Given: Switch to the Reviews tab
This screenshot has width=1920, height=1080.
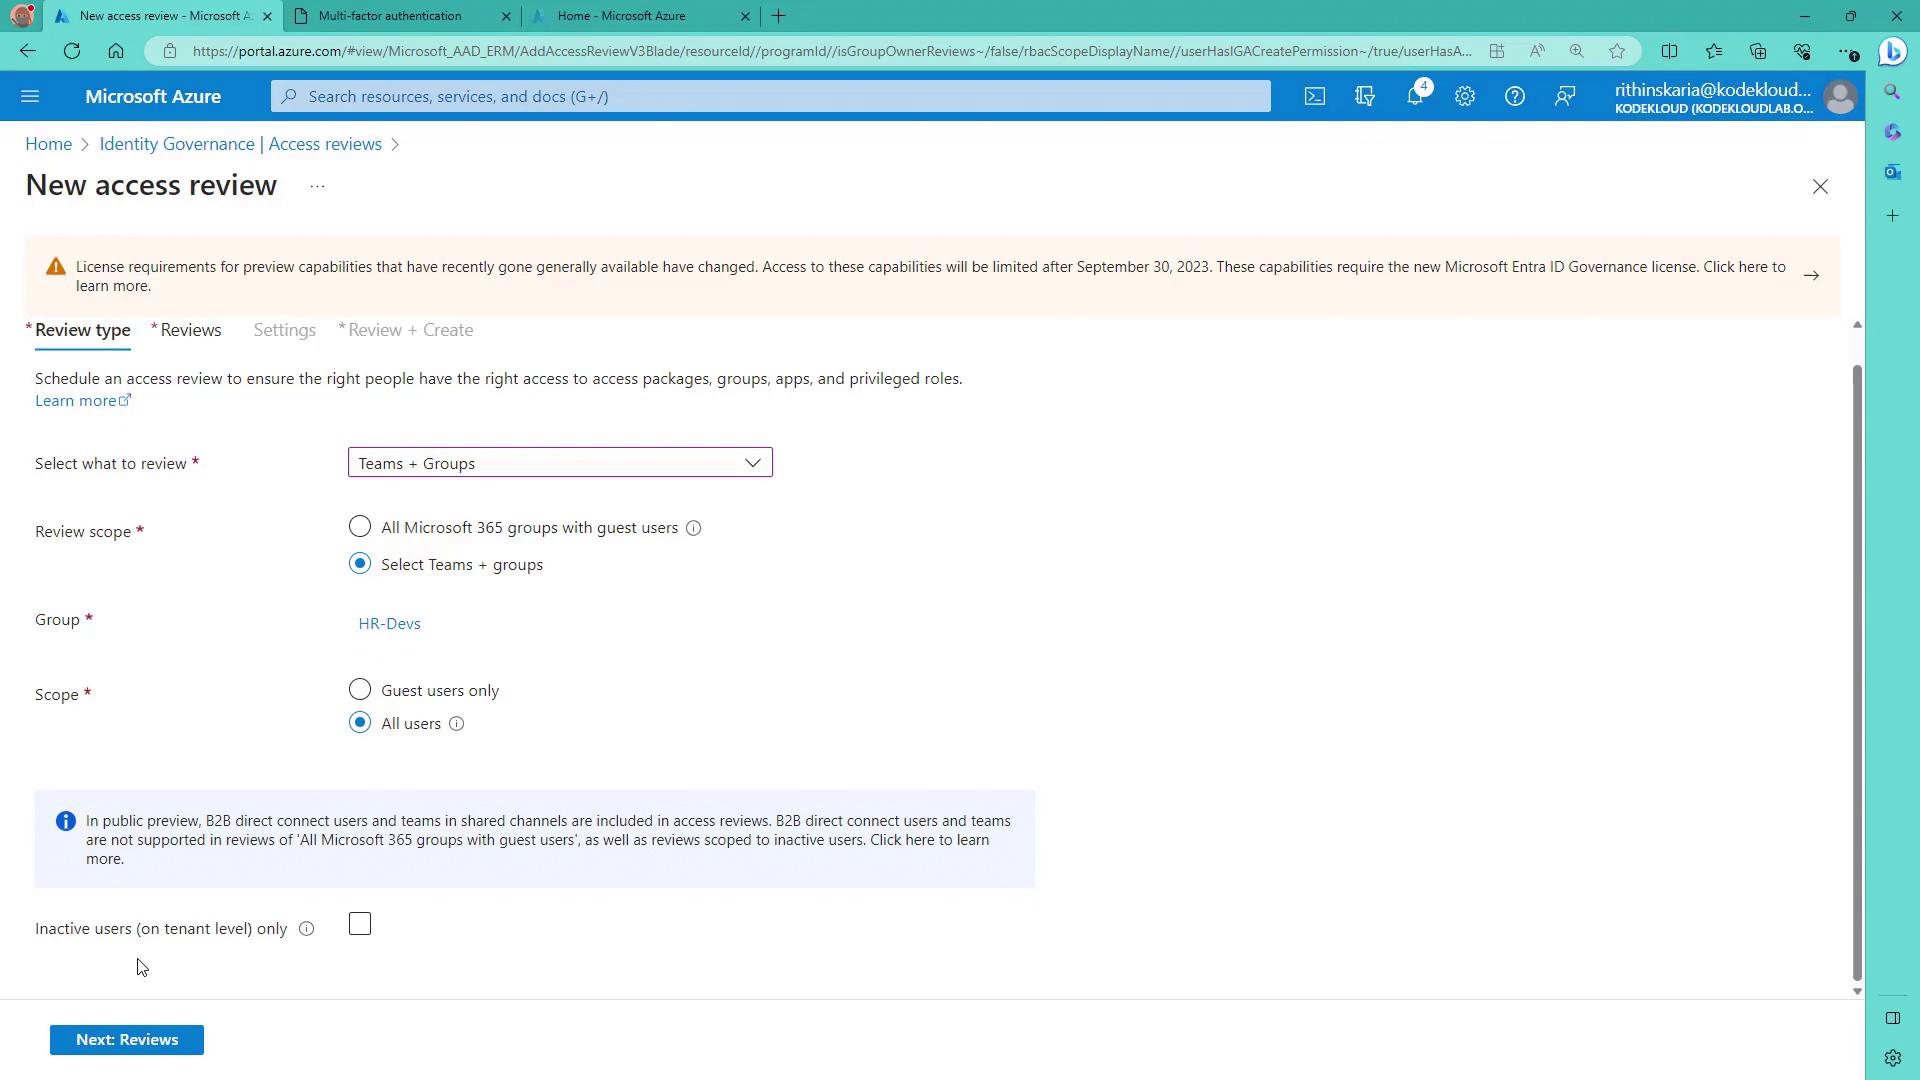Looking at the screenshot, I should click(190, 330).
